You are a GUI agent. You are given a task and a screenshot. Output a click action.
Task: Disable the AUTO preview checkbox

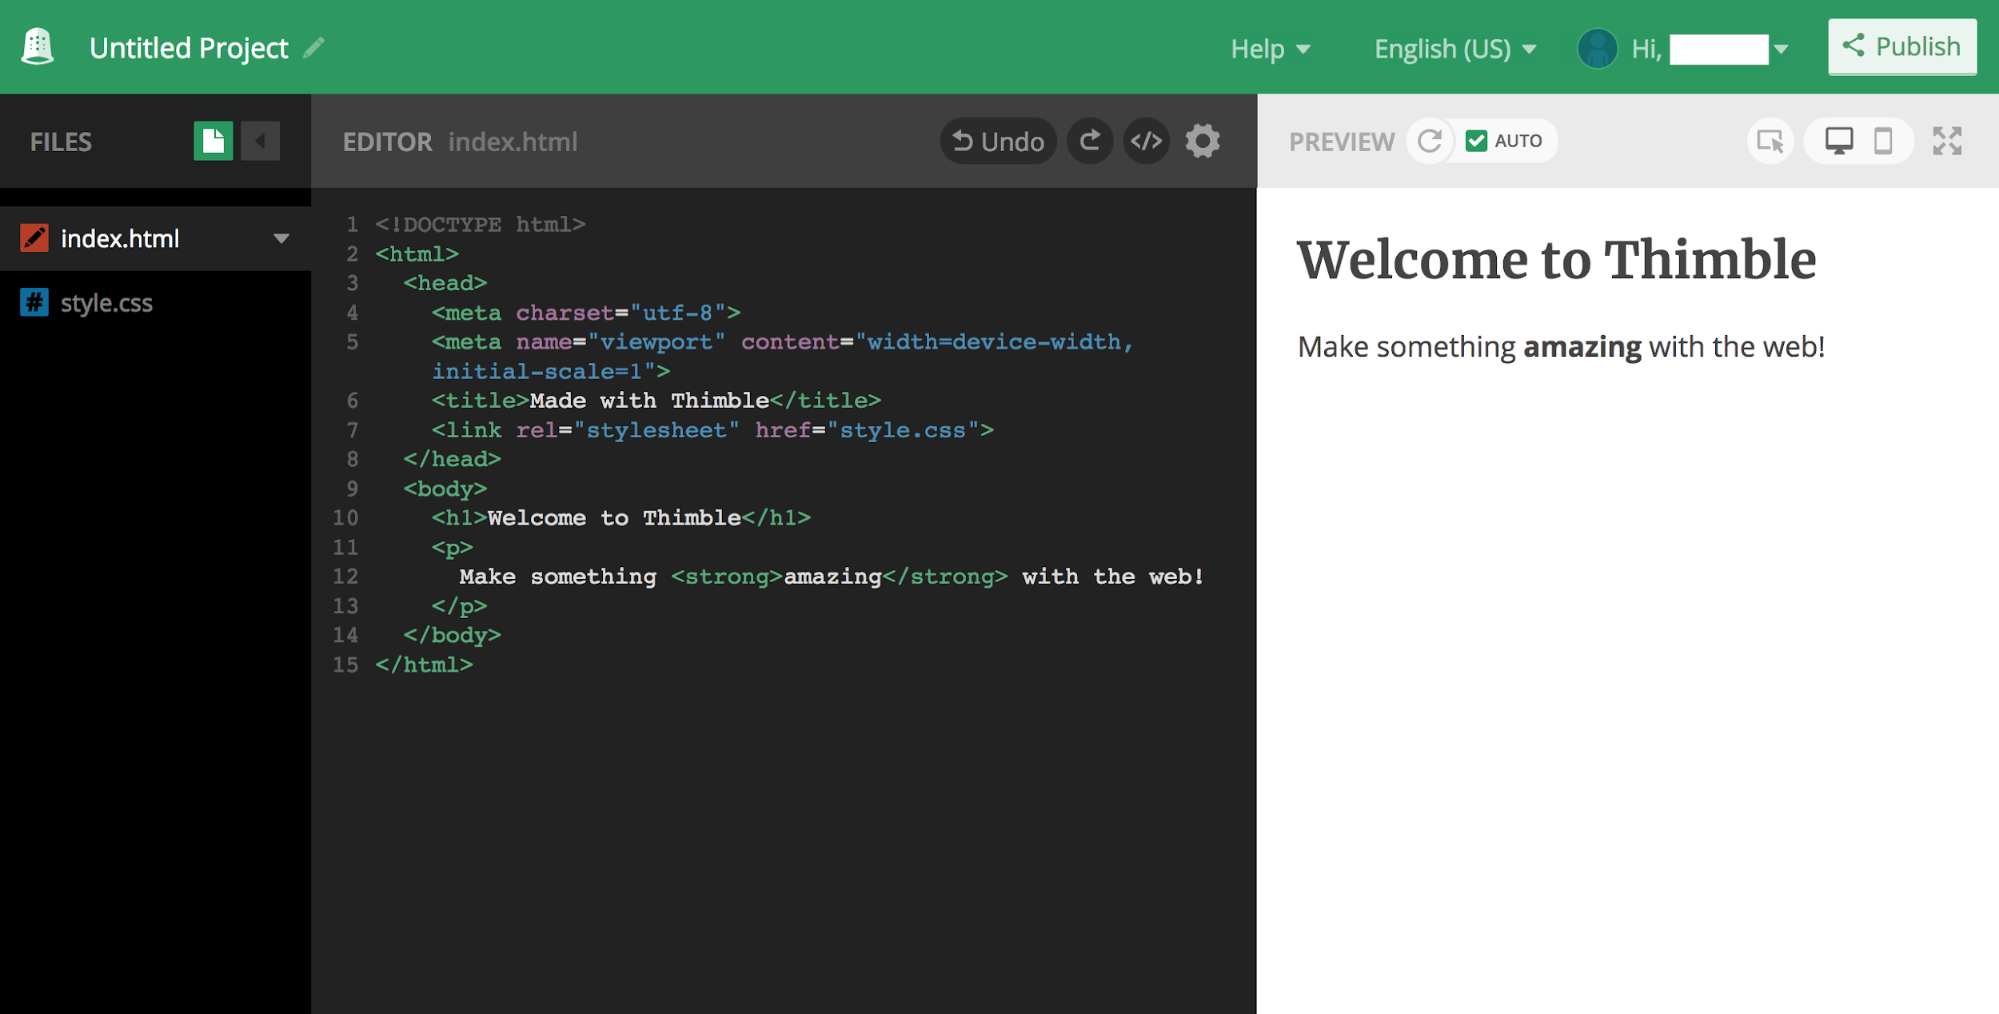[x=1475, y=140]
